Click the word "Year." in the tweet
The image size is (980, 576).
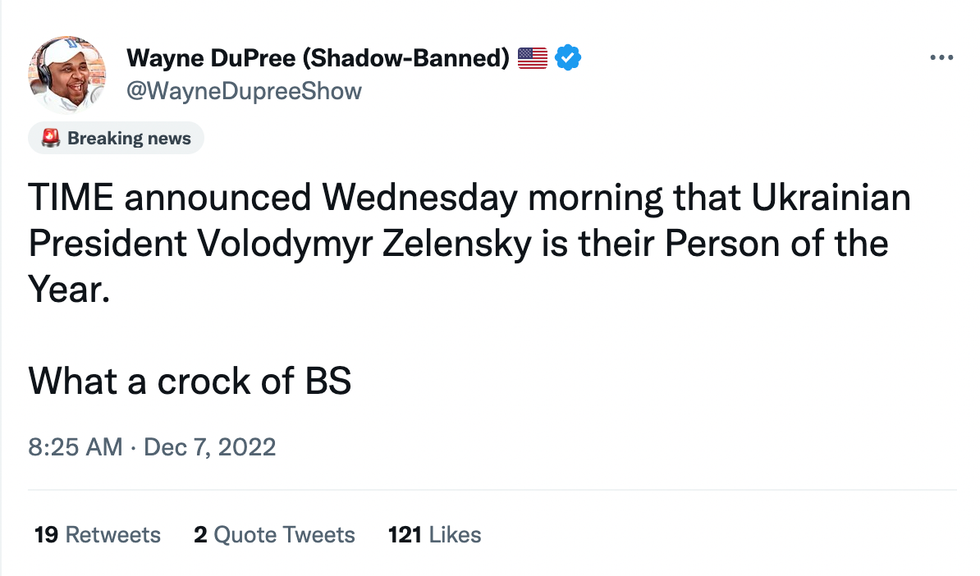[x=68, y=288]
